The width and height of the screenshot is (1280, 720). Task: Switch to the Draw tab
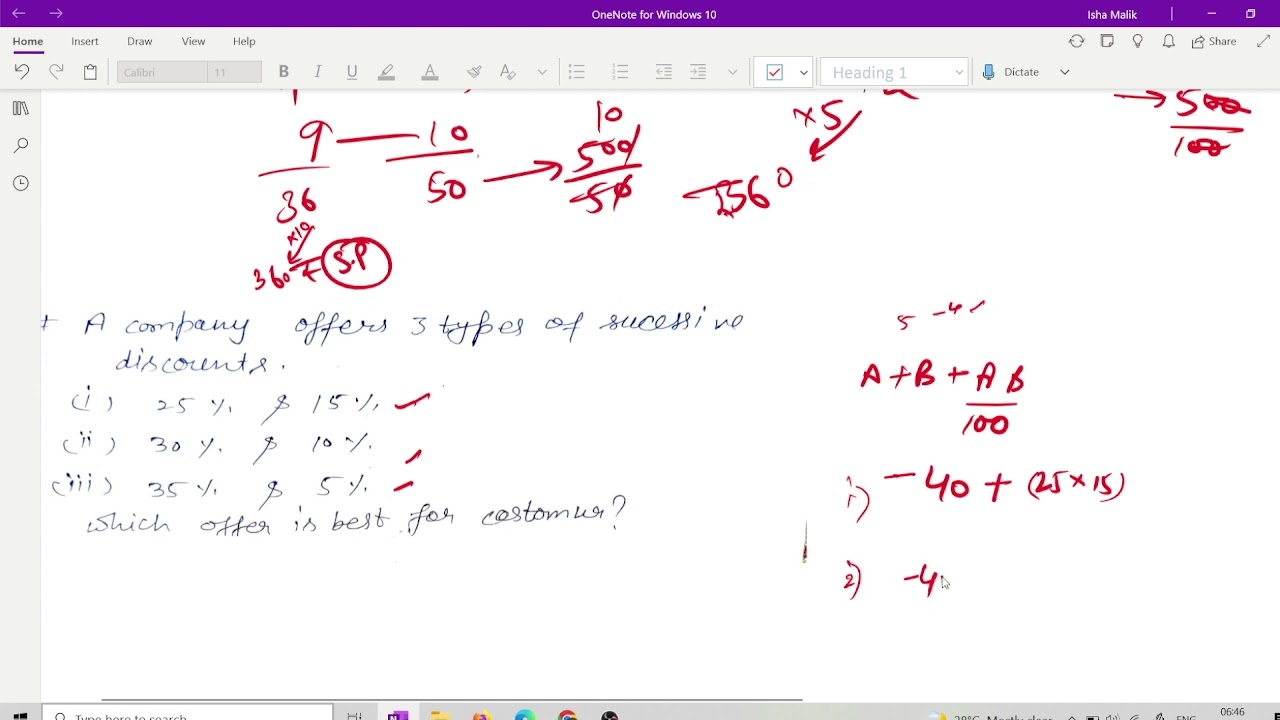[140, 41]
